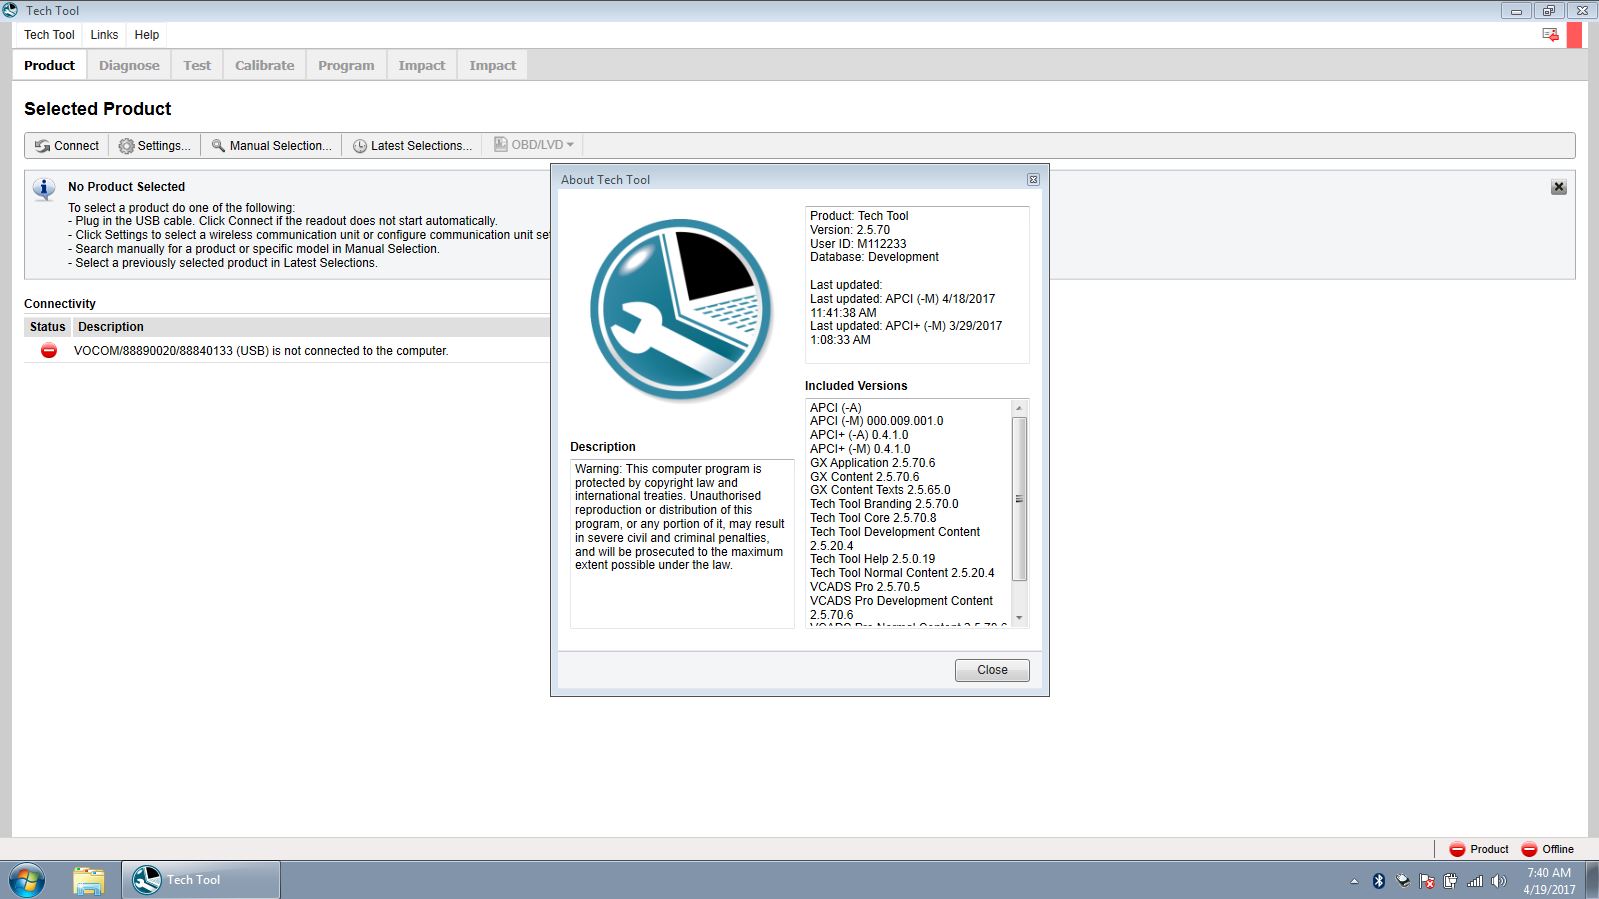This screenshot has height=899, width=1599.
Task: Select the first Impact tab
Action: (x=421, y=66)
